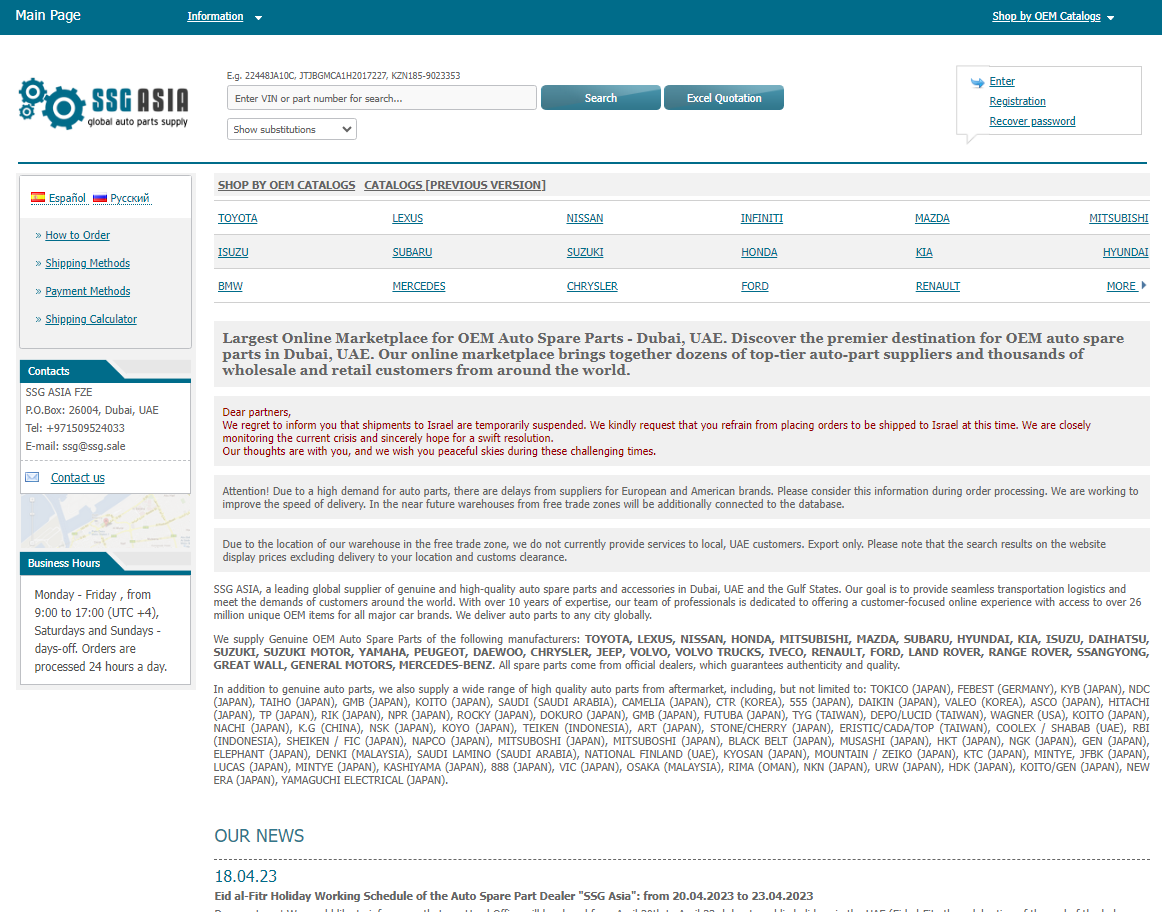Click the 18.04.23 news date
1162x912 pixels.
click(x=245, y=876)
